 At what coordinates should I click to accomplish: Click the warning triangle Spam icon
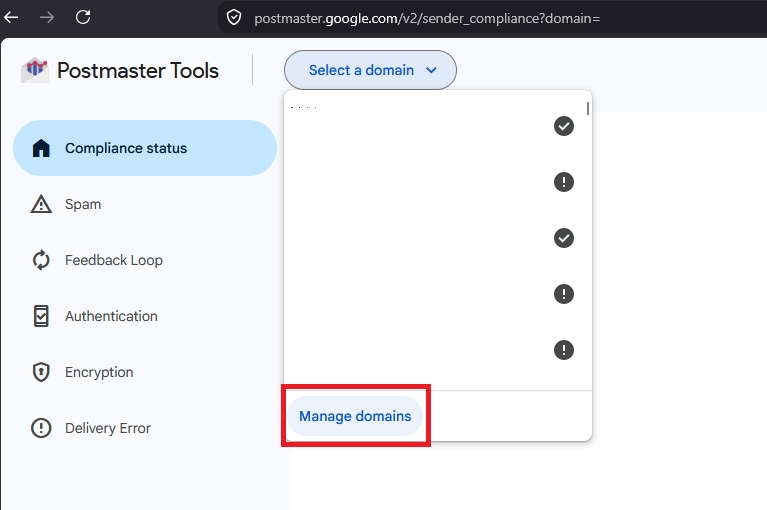41,204
